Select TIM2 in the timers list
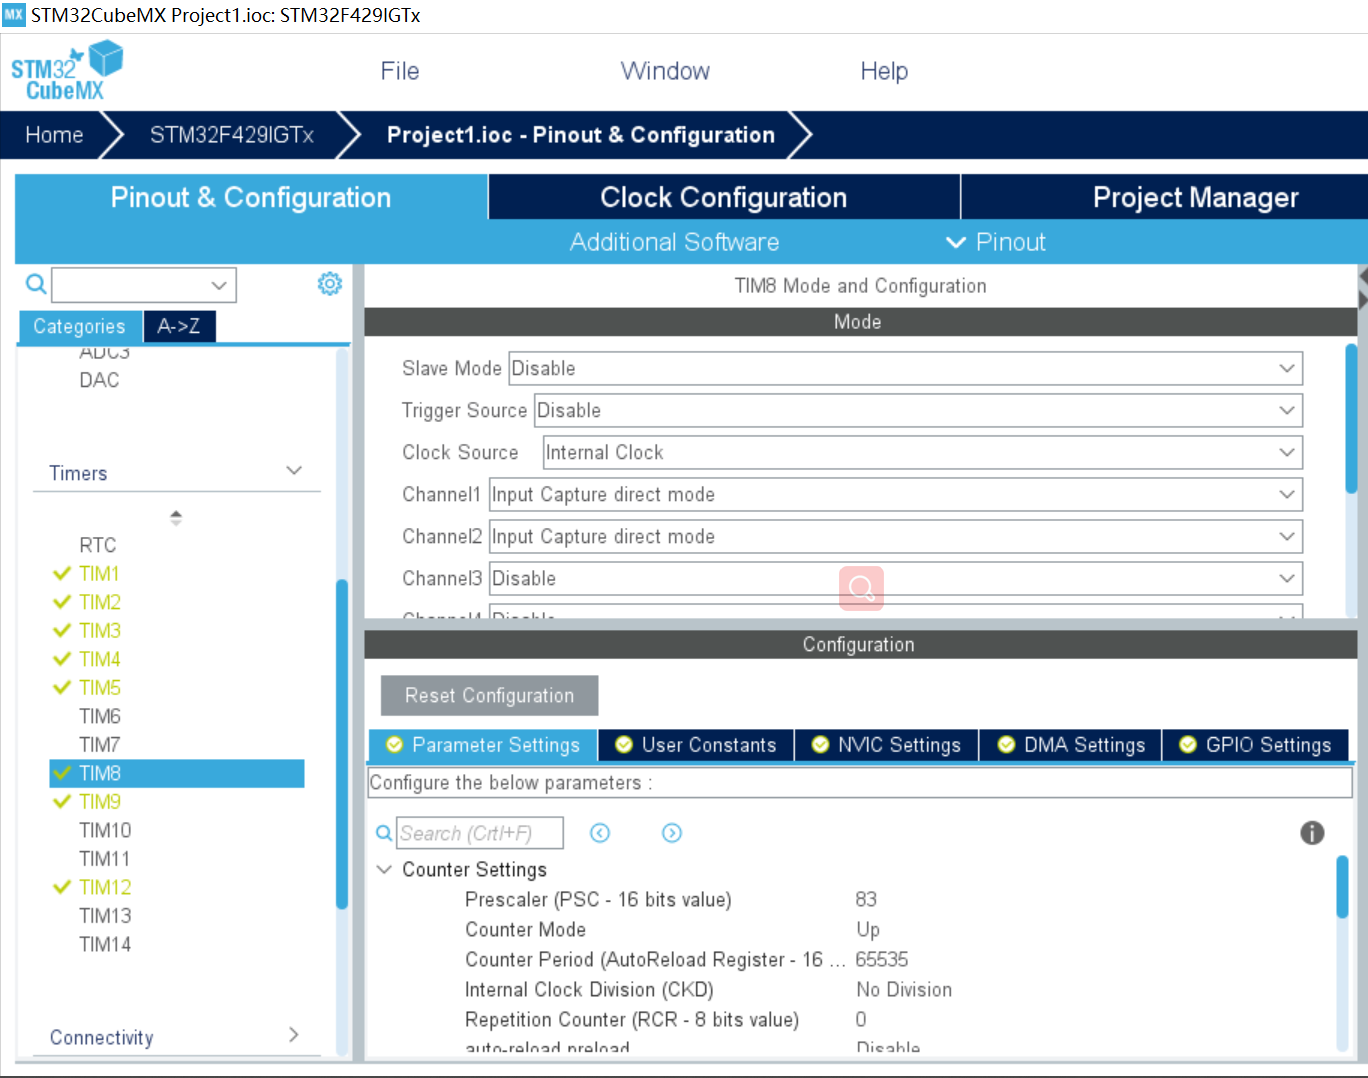The height and width of the screenshot is (1078, 1368). pyautogui.click(x=100, y=602)
